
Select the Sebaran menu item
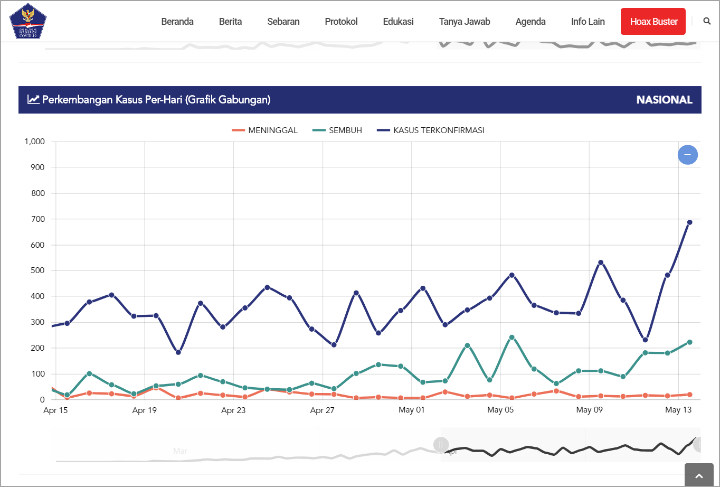[283, 22]
